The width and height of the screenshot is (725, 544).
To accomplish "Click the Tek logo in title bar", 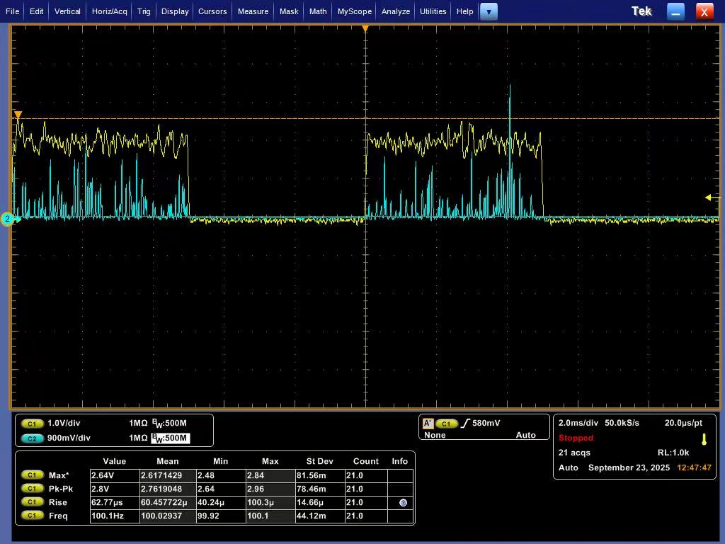I will pos(641,12).
